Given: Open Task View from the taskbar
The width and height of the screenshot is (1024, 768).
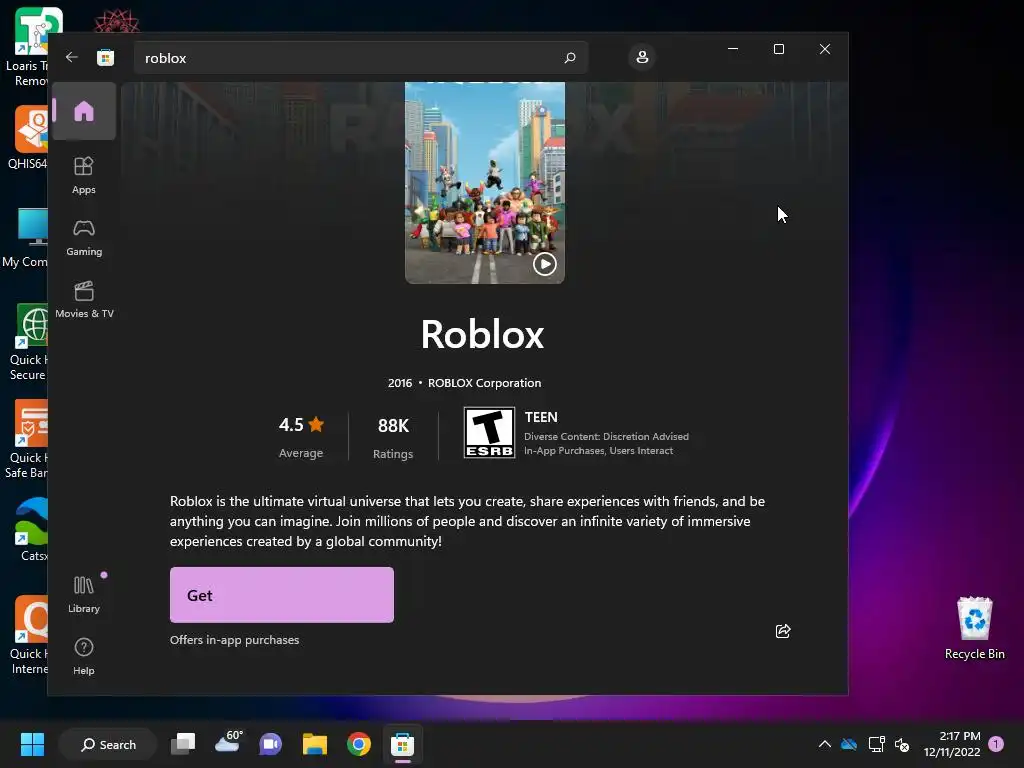Looking at the screenshot, I should coord(183,744).
